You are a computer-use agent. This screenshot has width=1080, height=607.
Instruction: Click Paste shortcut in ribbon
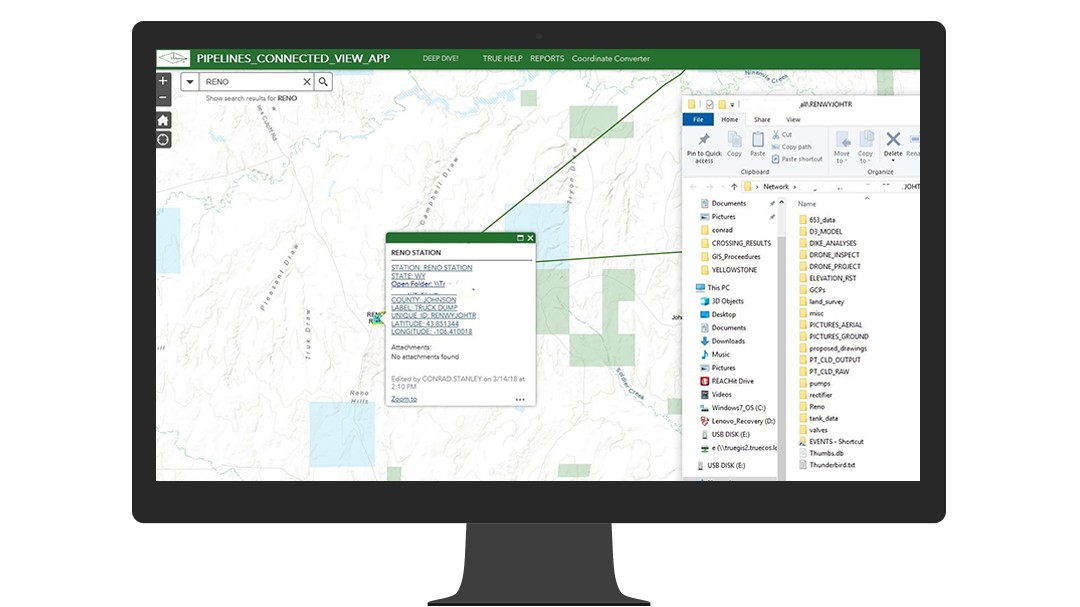[797, 159]
